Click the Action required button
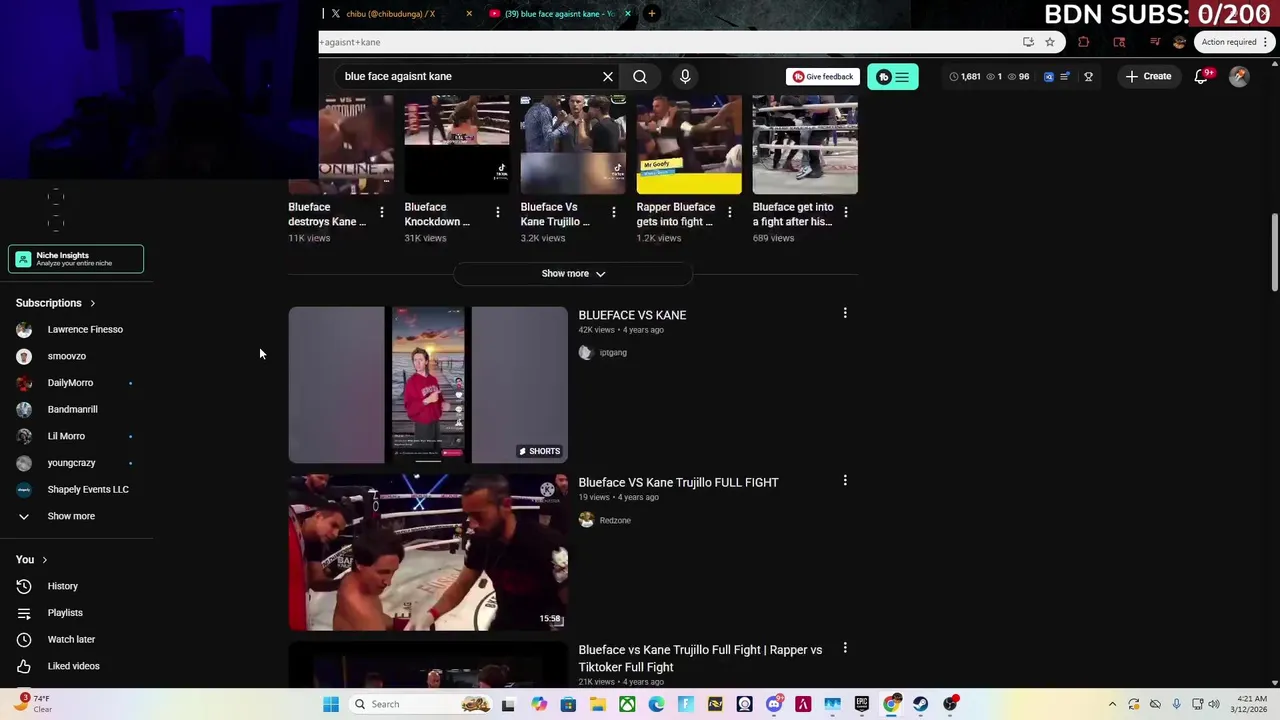Image resolution: width=1280 pixels, height=720 pixels. pos(1234,42)
